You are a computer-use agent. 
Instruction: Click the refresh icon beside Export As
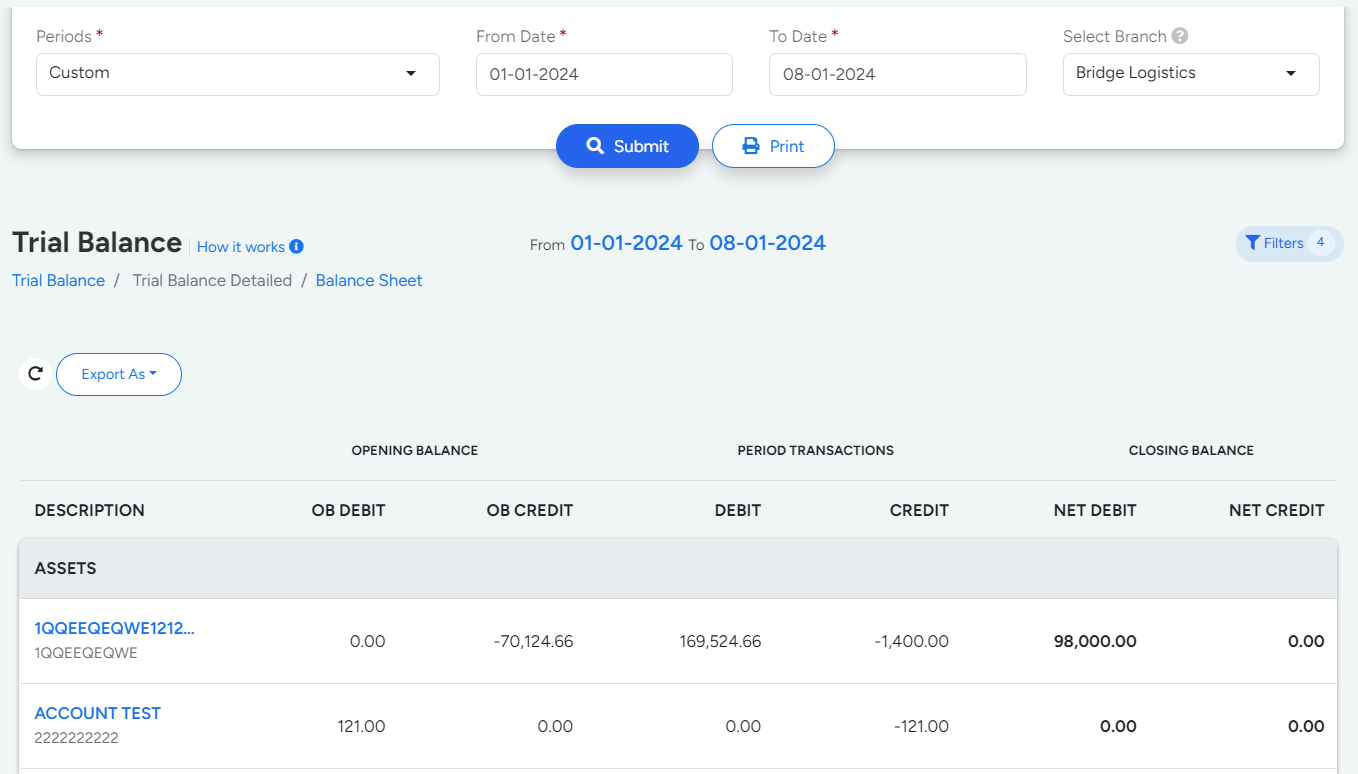35,374
